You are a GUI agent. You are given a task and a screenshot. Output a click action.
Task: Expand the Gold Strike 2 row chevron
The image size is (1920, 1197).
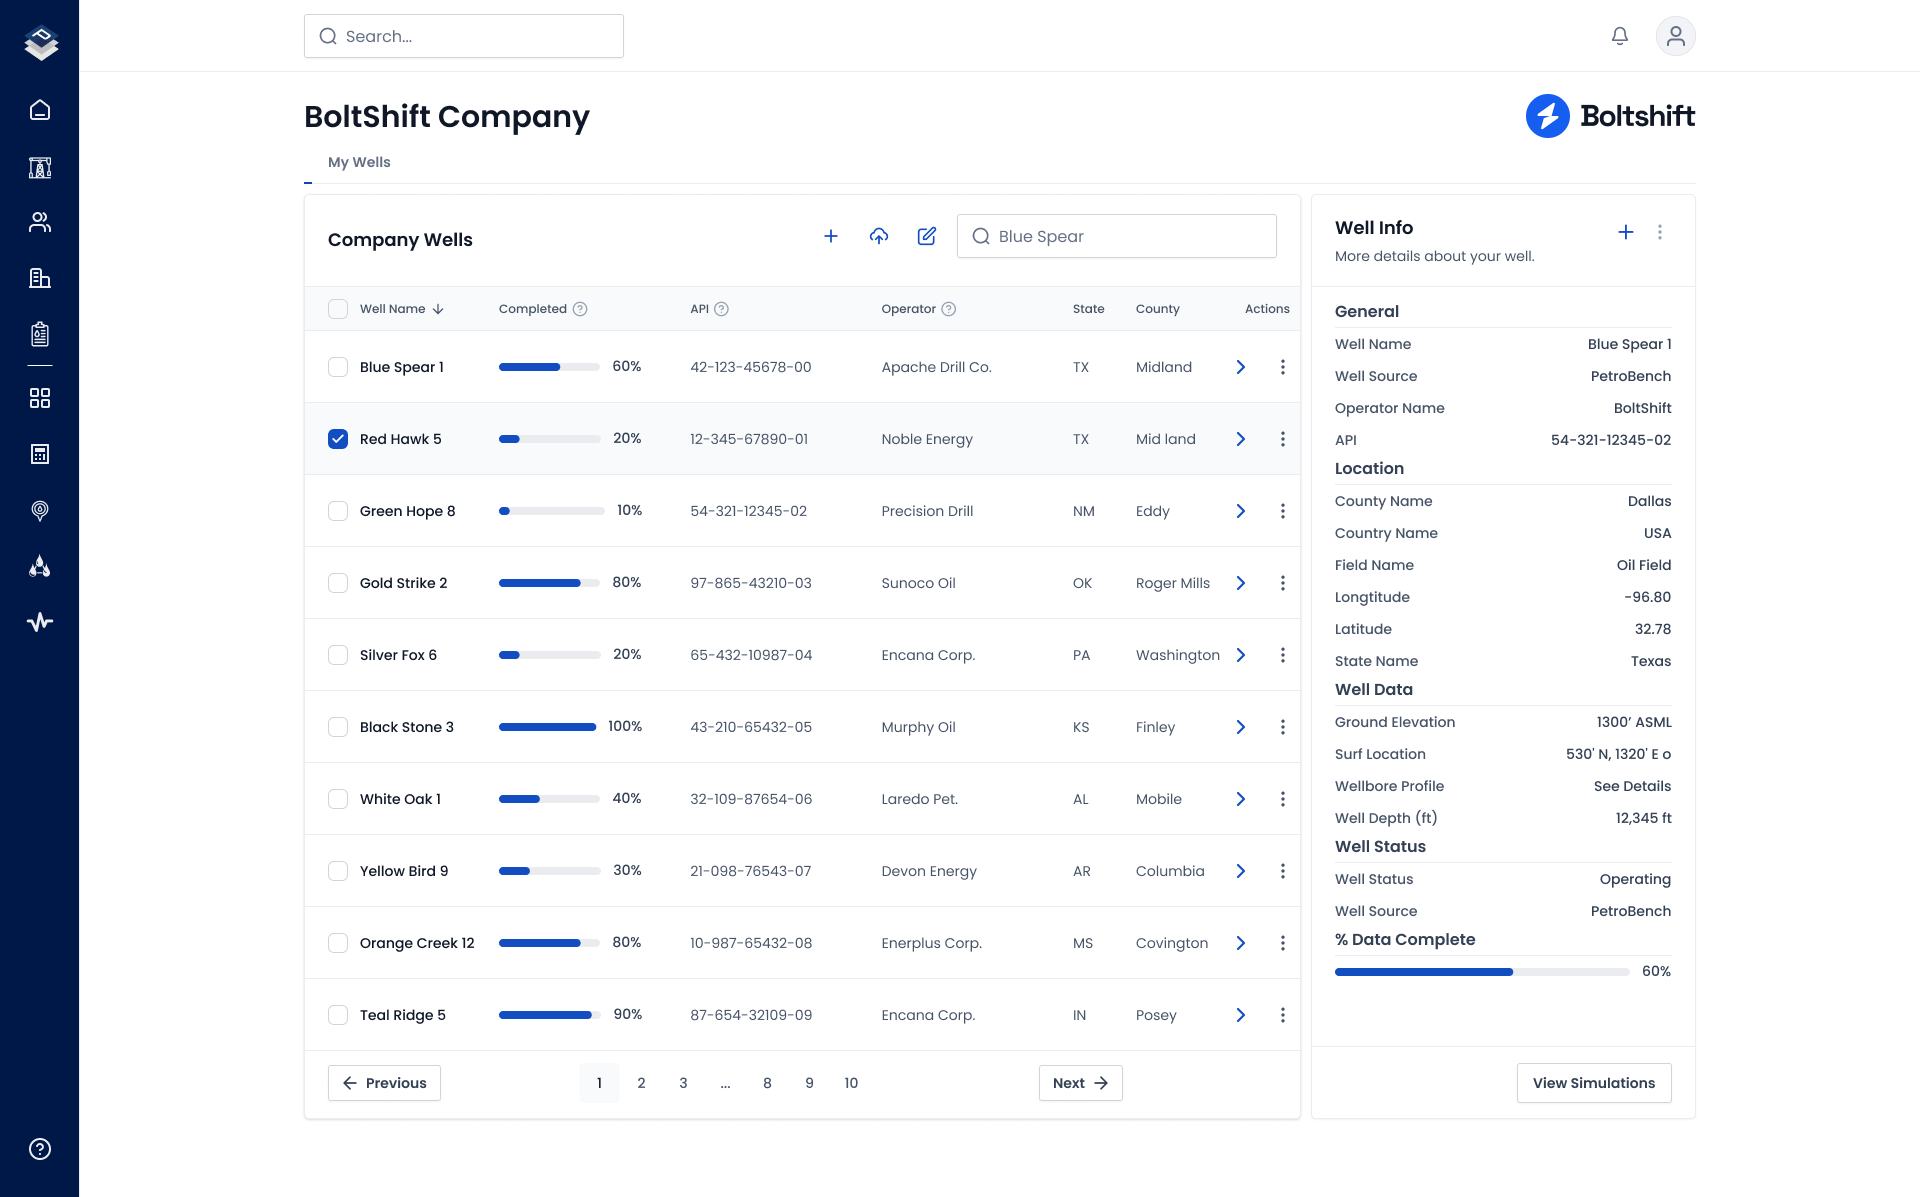(1240, 583)
